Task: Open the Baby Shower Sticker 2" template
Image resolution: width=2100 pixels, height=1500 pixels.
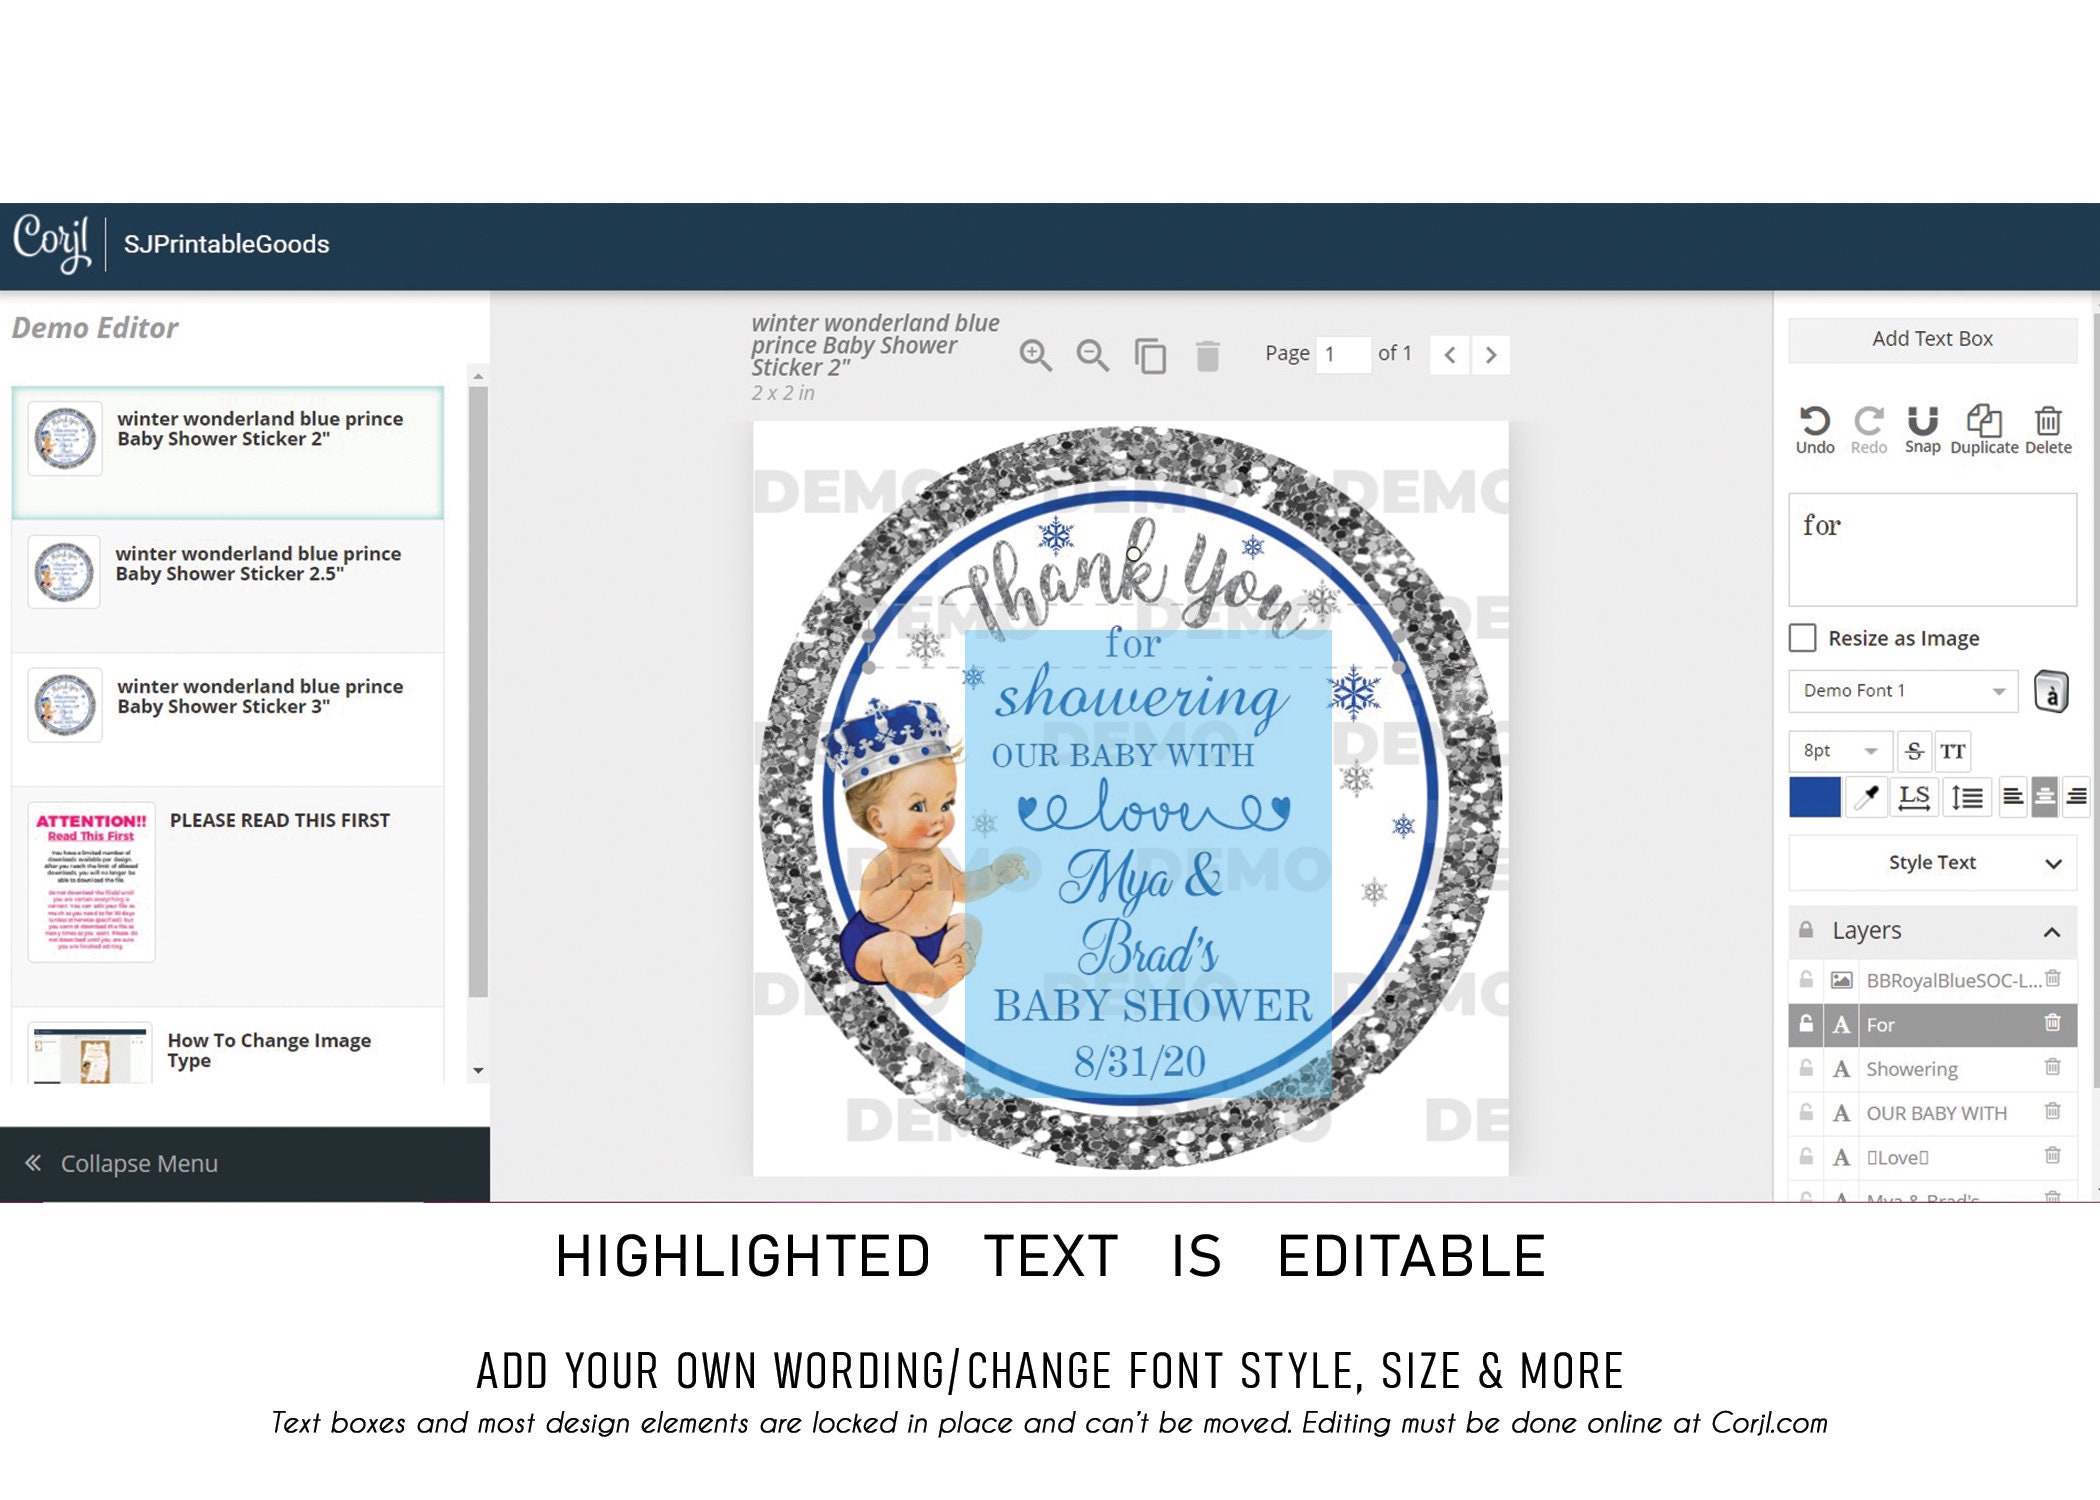Action: coord(227,452)
